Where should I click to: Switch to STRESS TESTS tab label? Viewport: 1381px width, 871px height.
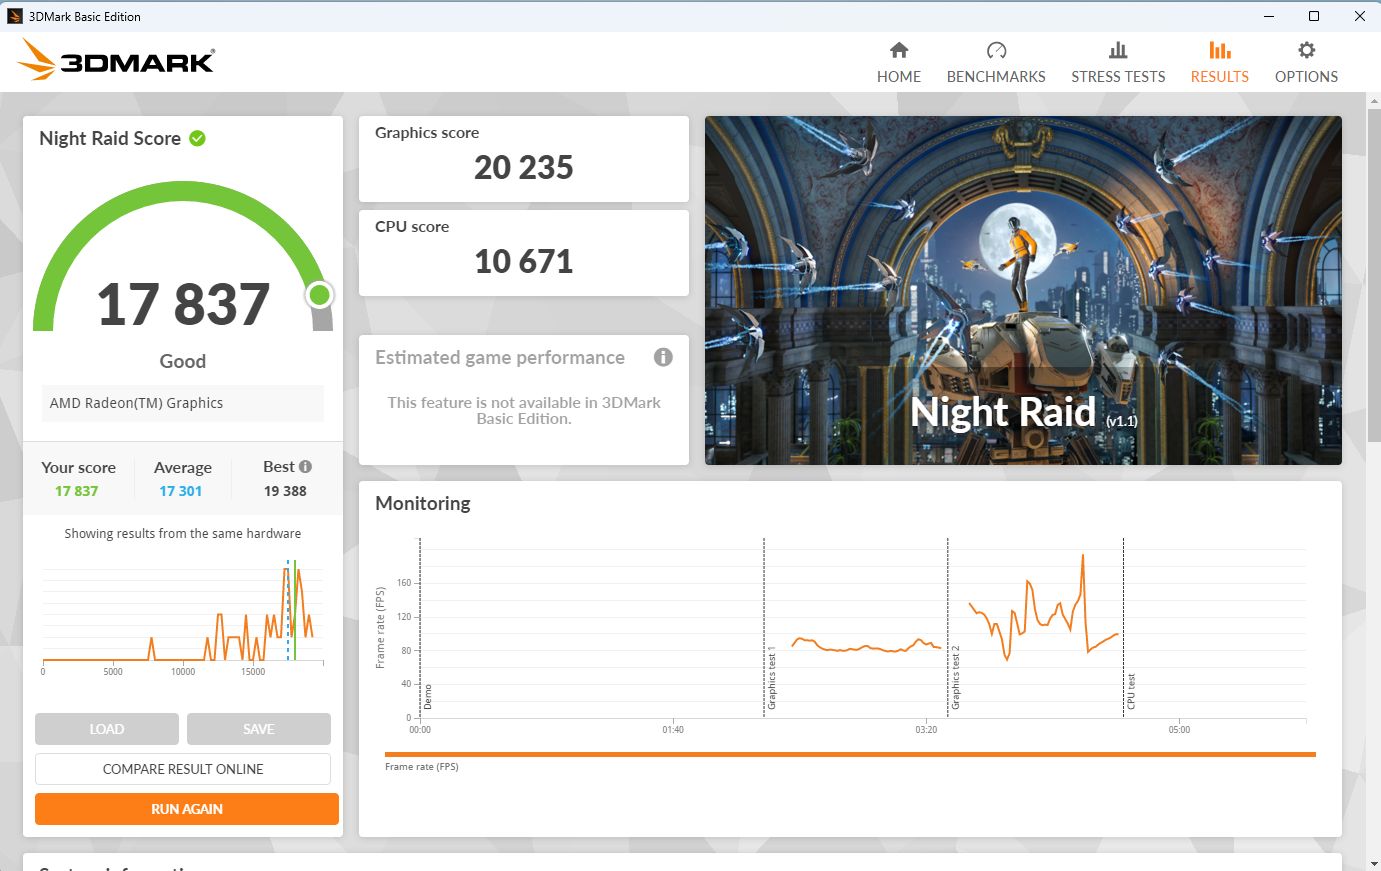pos(1118,77)
